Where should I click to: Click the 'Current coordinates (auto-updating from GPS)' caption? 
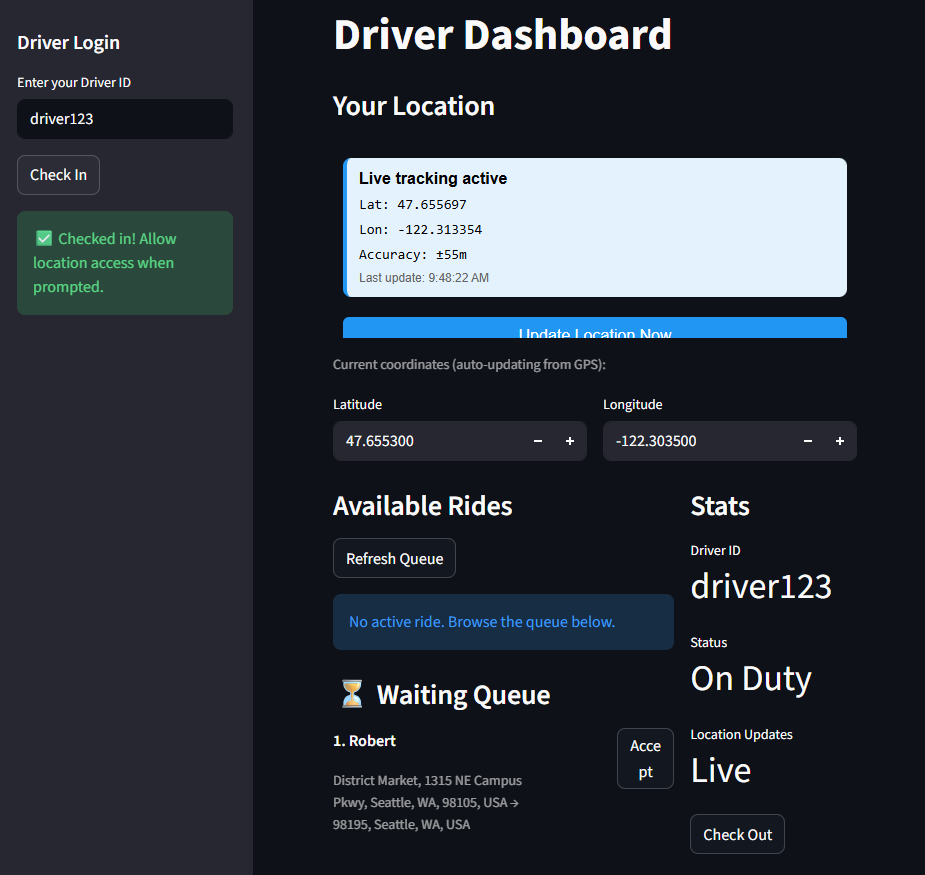click(469, 365)
